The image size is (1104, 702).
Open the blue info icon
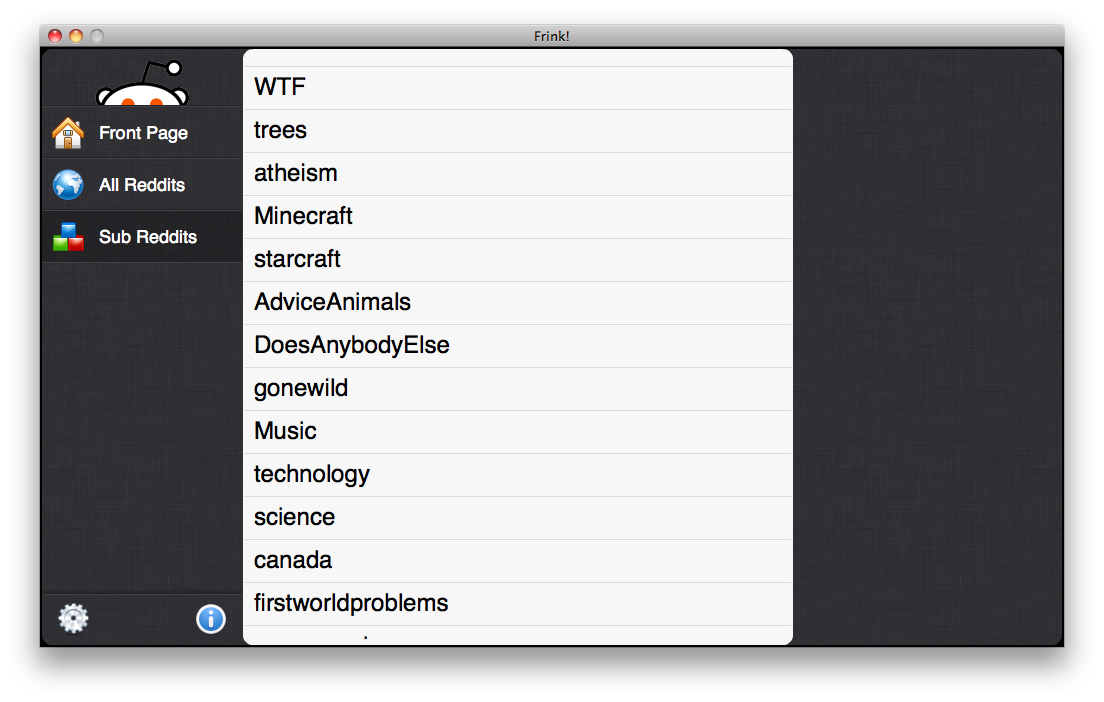pos(211,620)
